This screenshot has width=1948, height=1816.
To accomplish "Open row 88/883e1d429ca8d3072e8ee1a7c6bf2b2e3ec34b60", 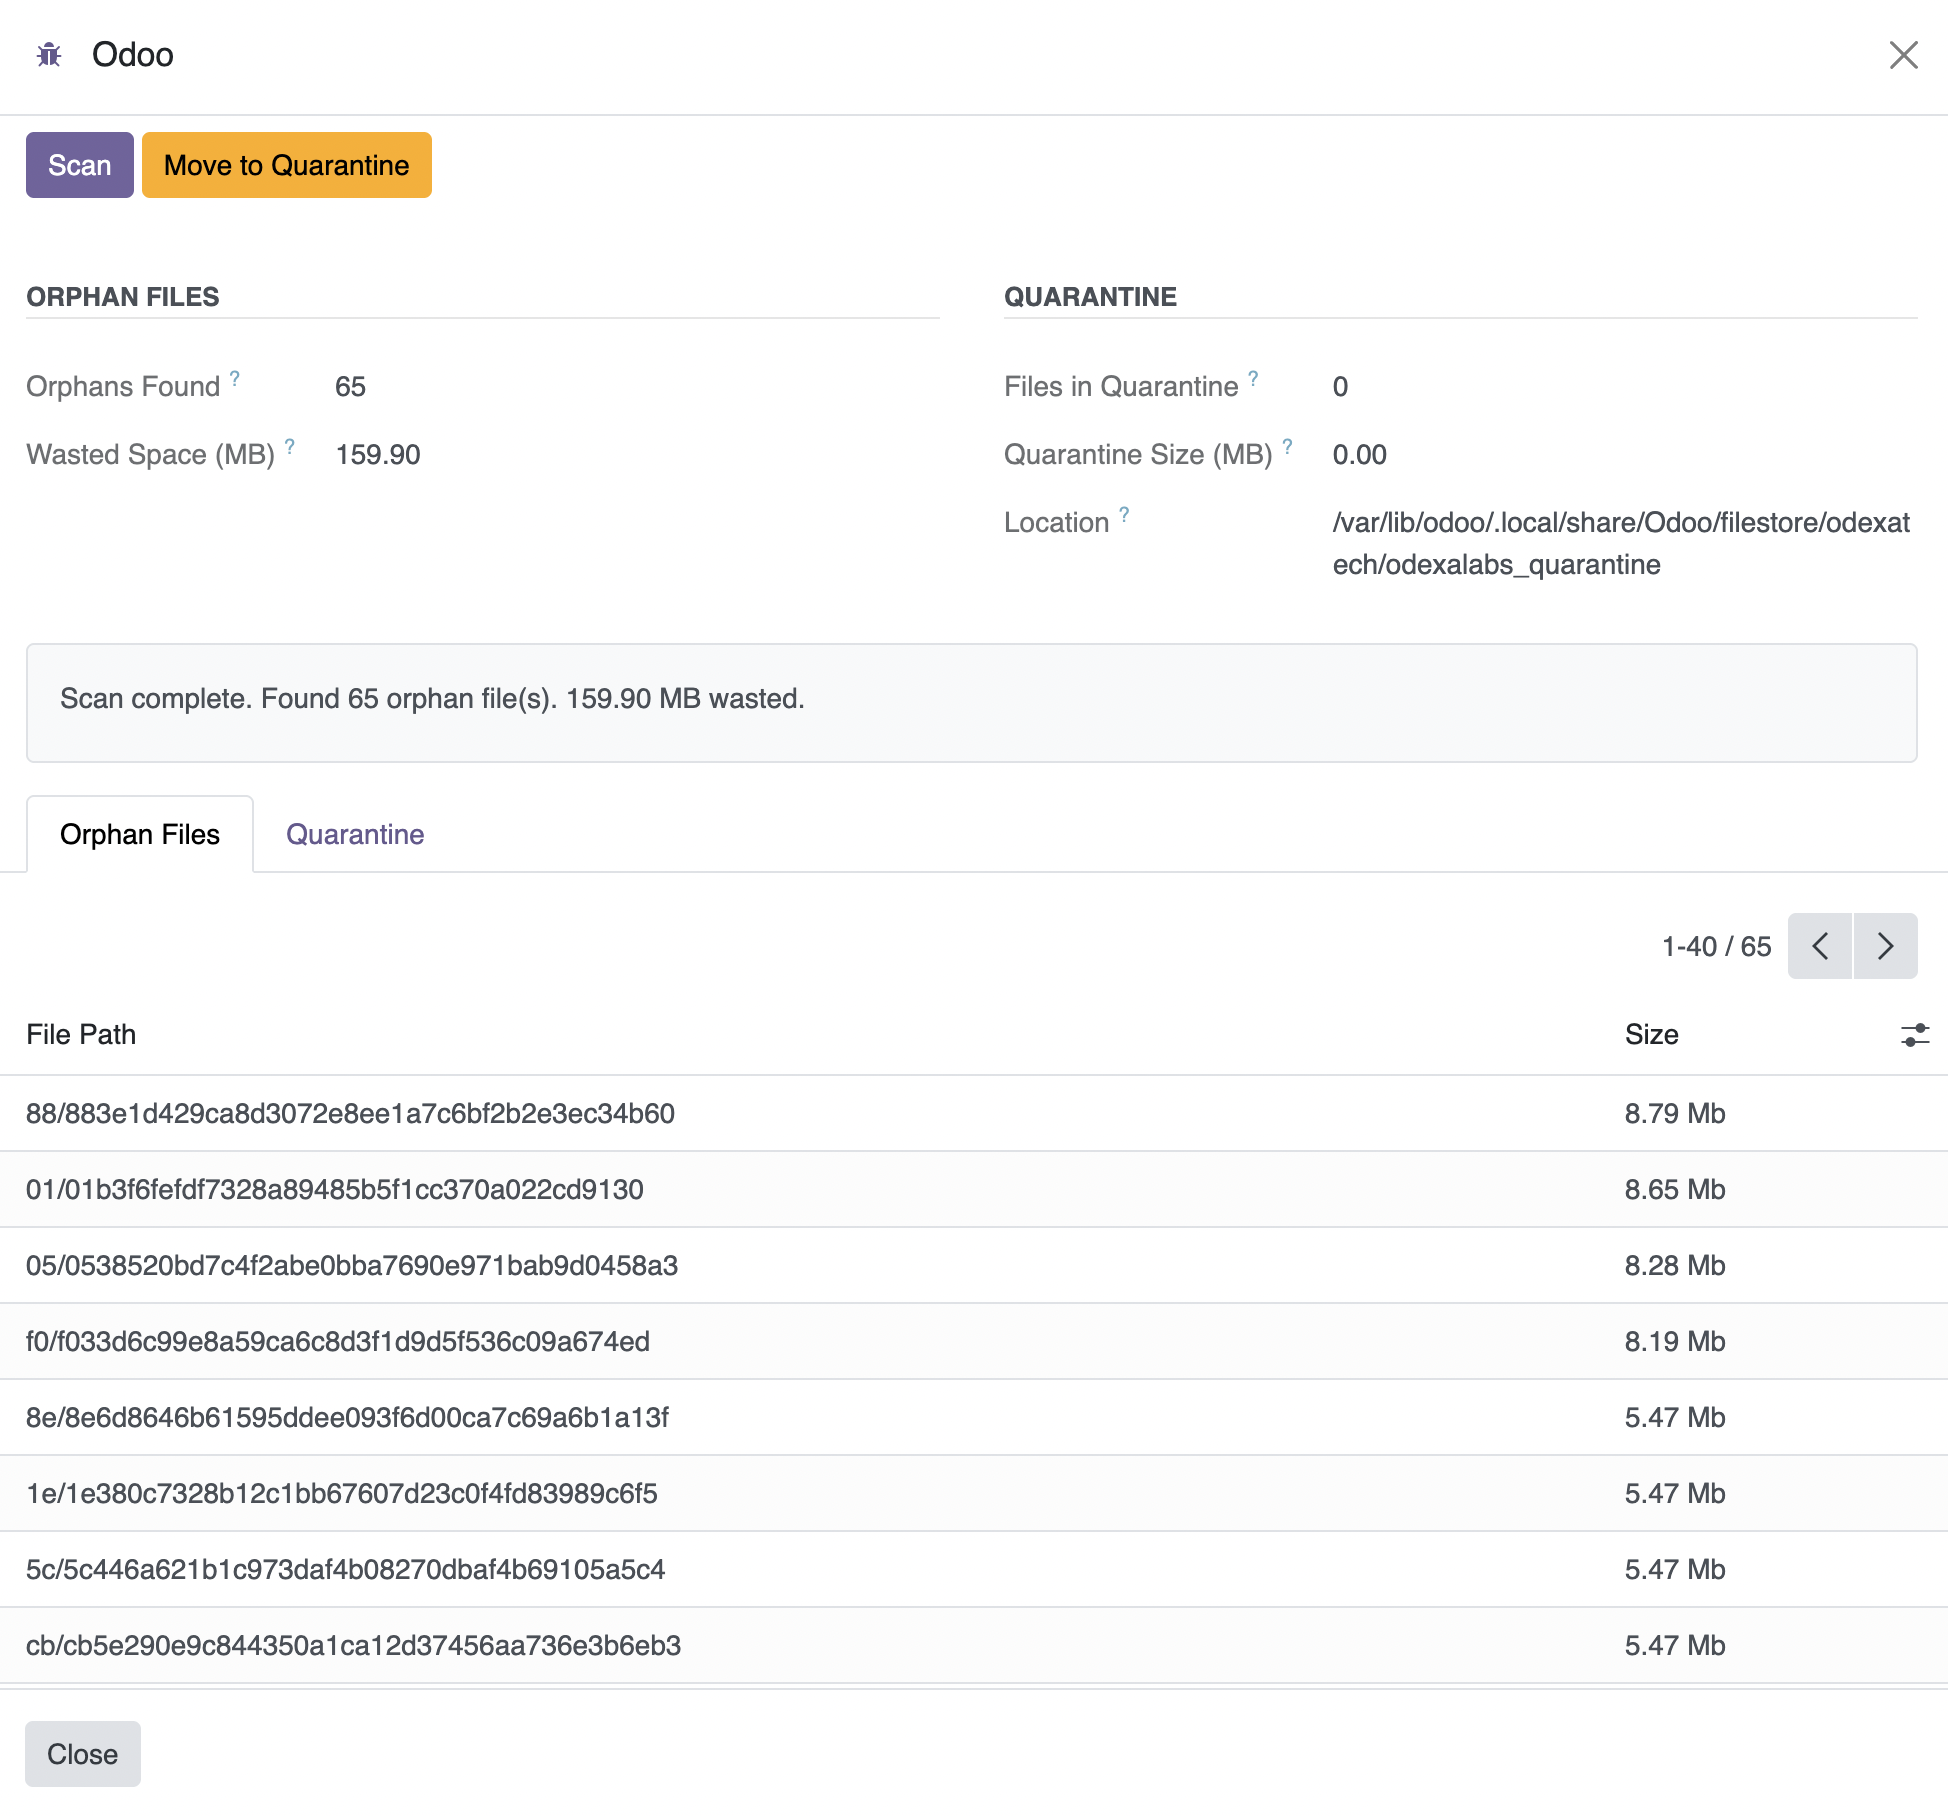I will [x=974, y=1114].
